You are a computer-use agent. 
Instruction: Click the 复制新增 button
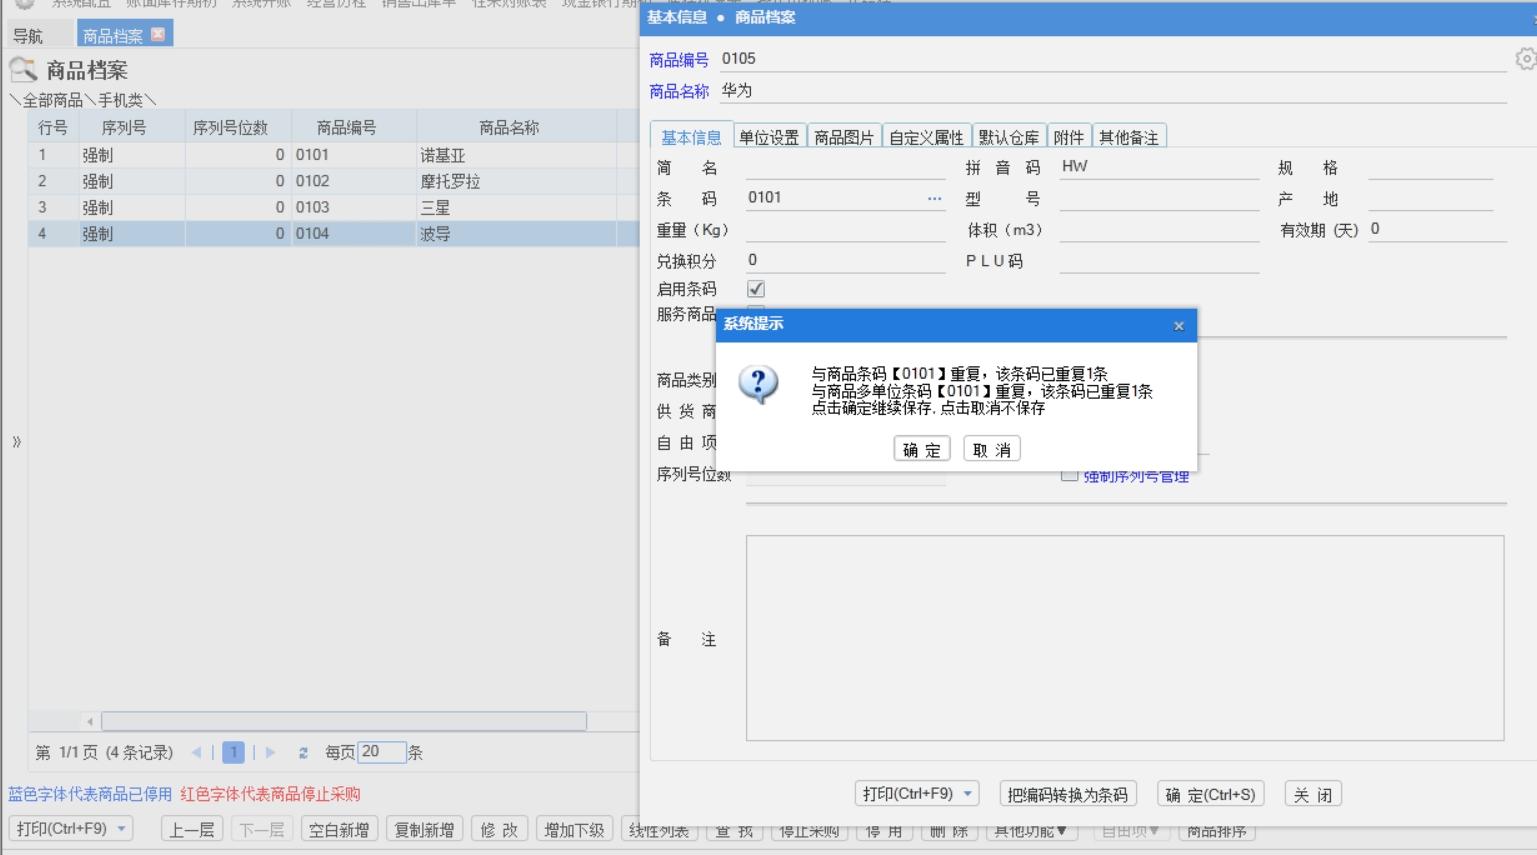point(424,829)
